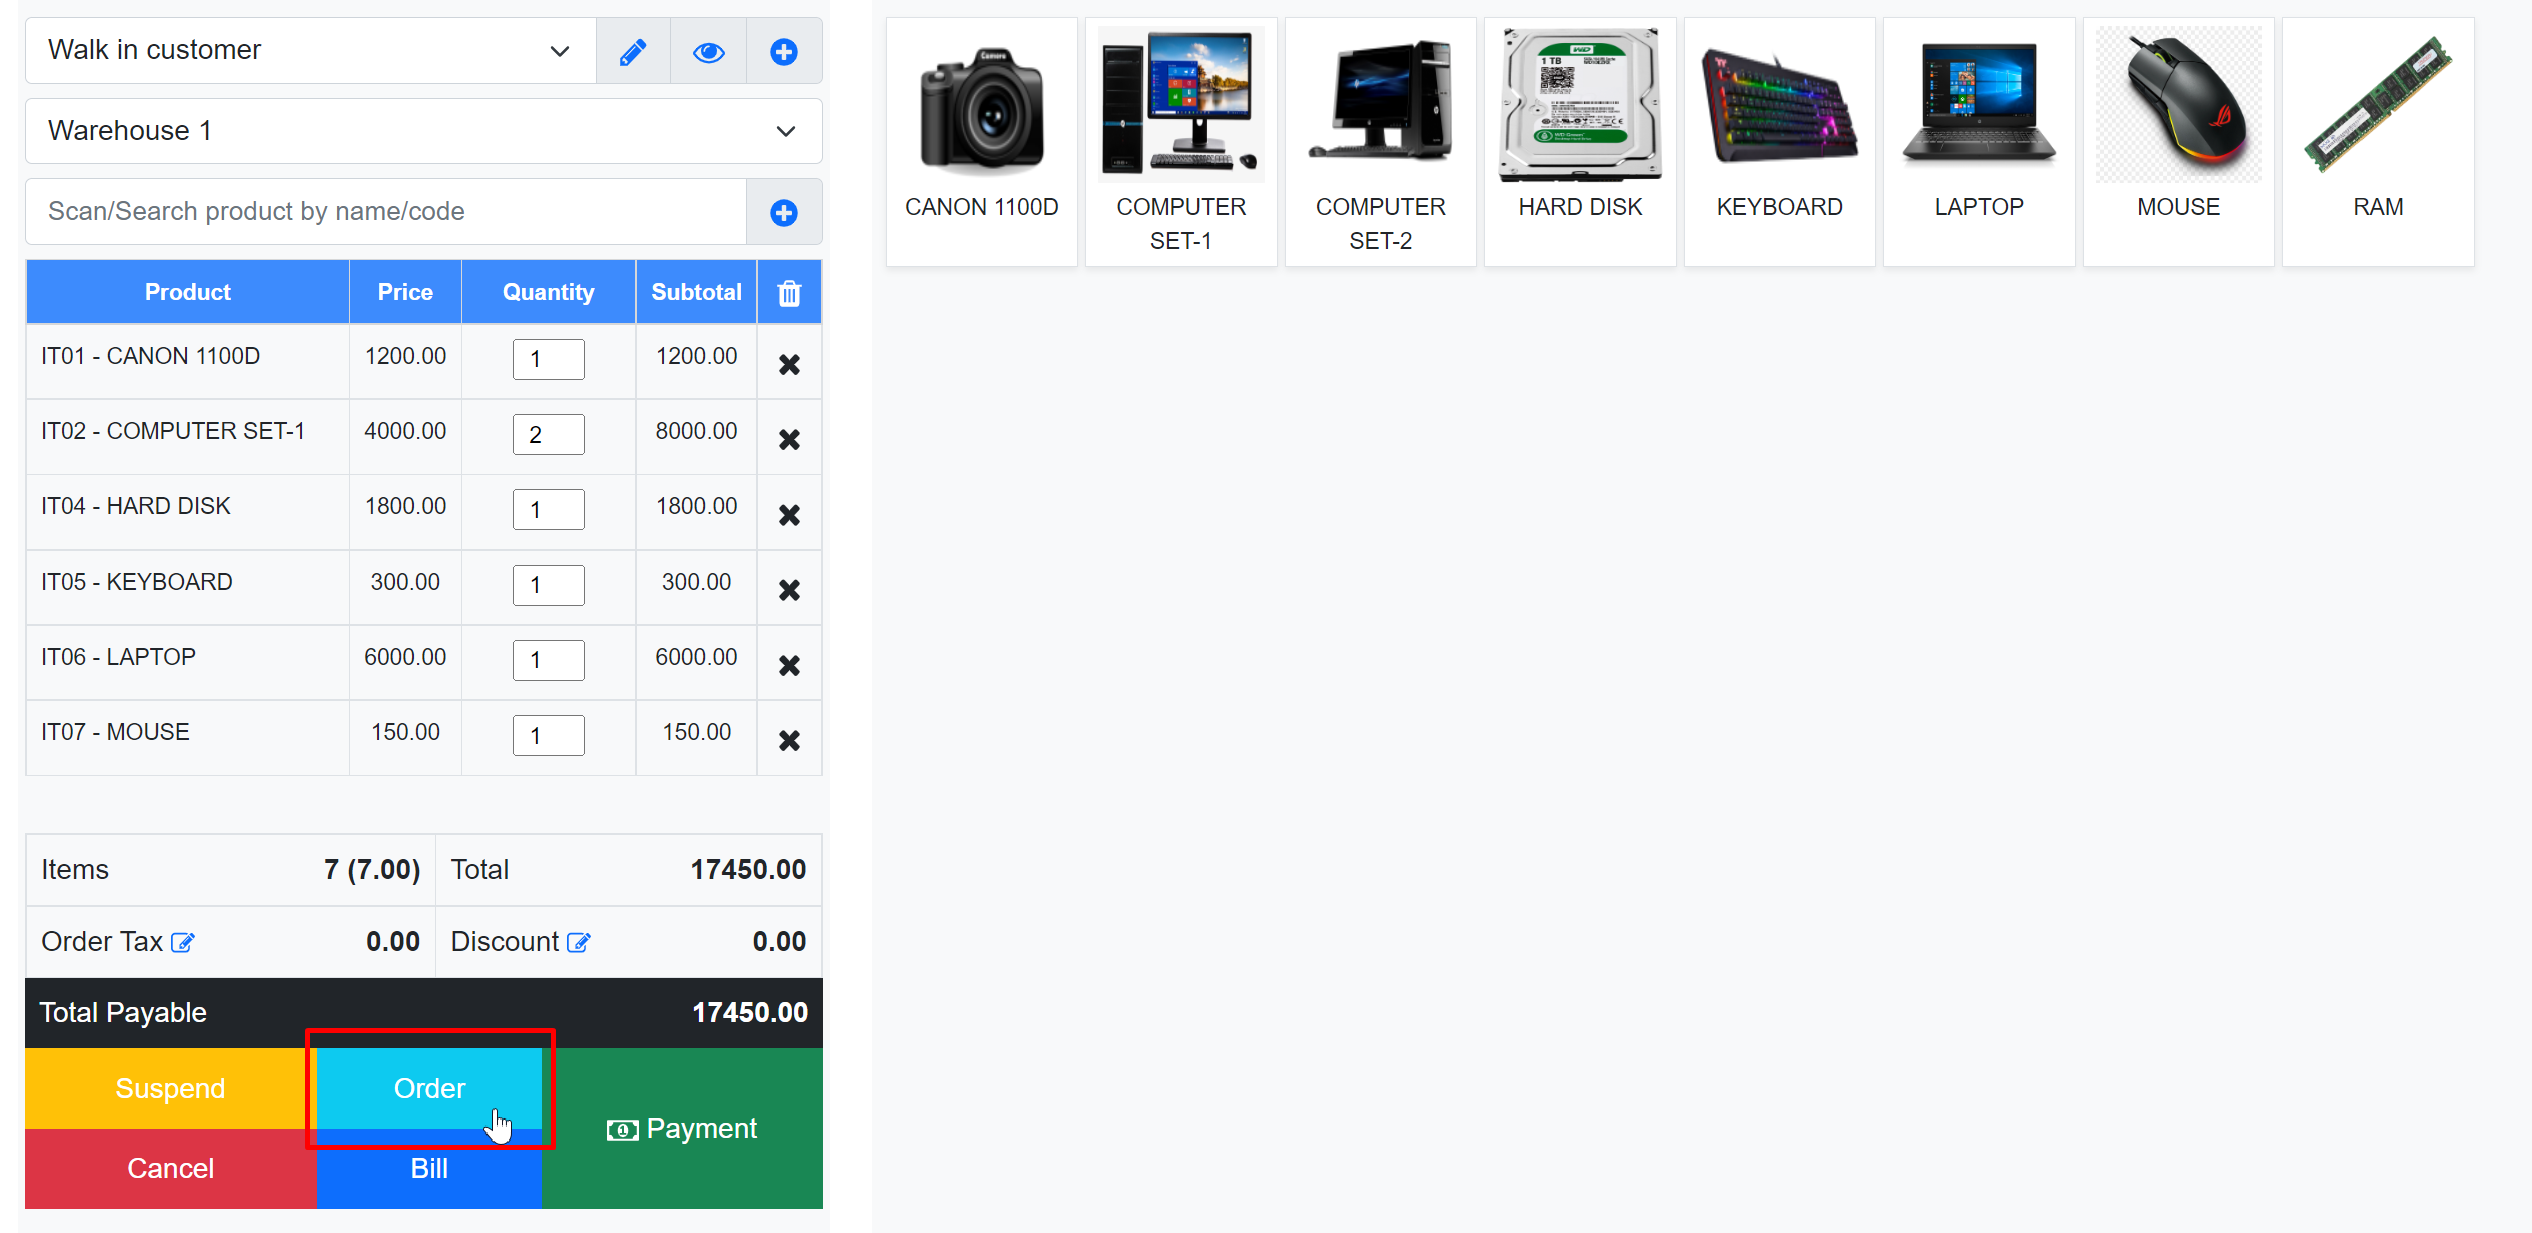Screen dimensions: 2532x1233
Task: Click the Bill button
Action: tap(429, 1168)
